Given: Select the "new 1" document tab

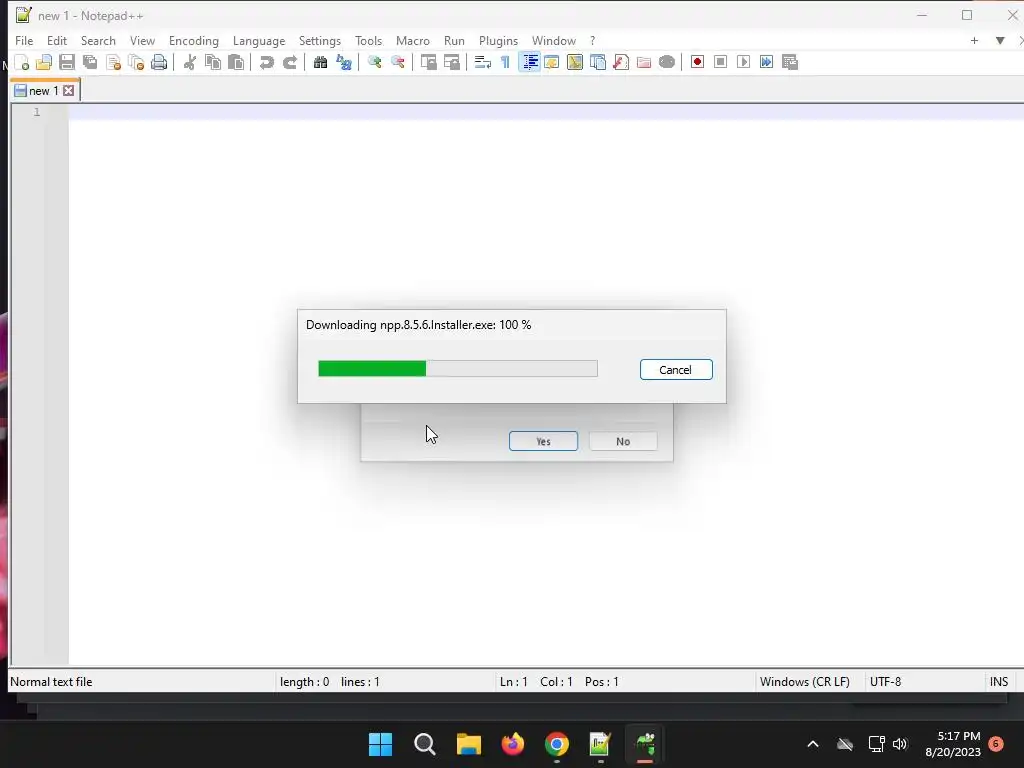Looking at the screenshot, I should [44, 91].
